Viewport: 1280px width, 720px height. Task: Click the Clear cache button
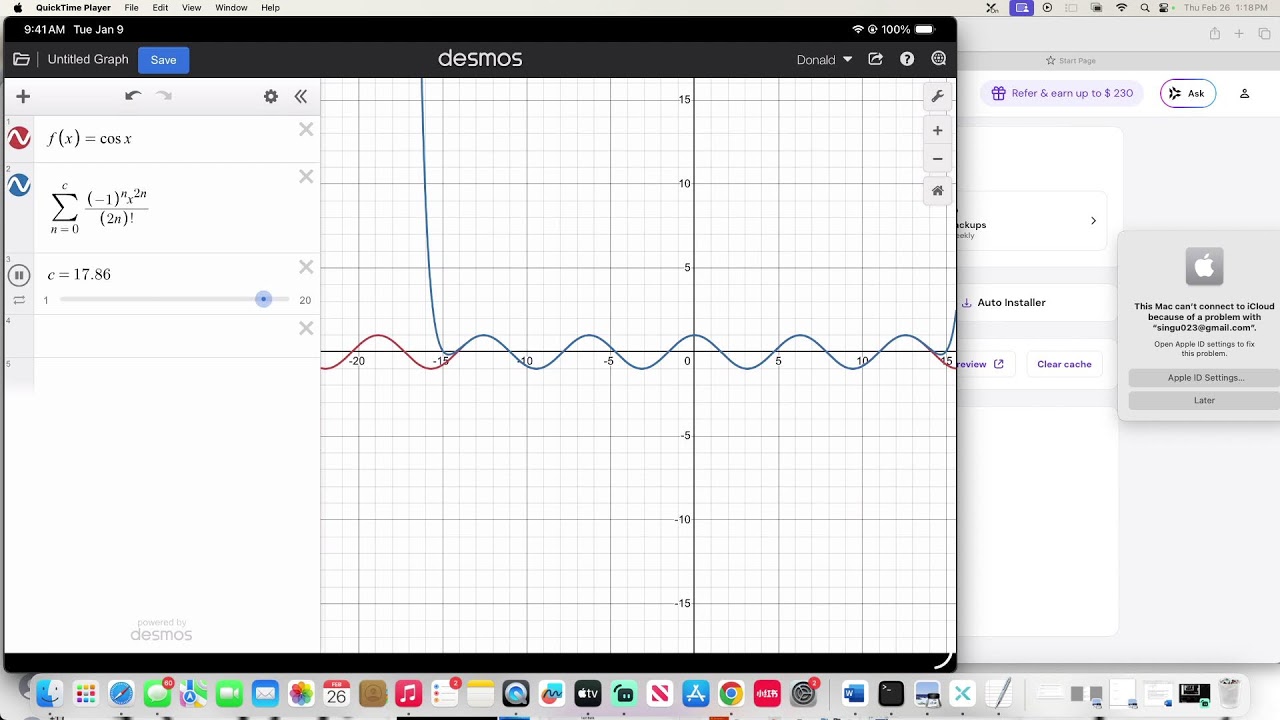click(x=1064, y=364)
